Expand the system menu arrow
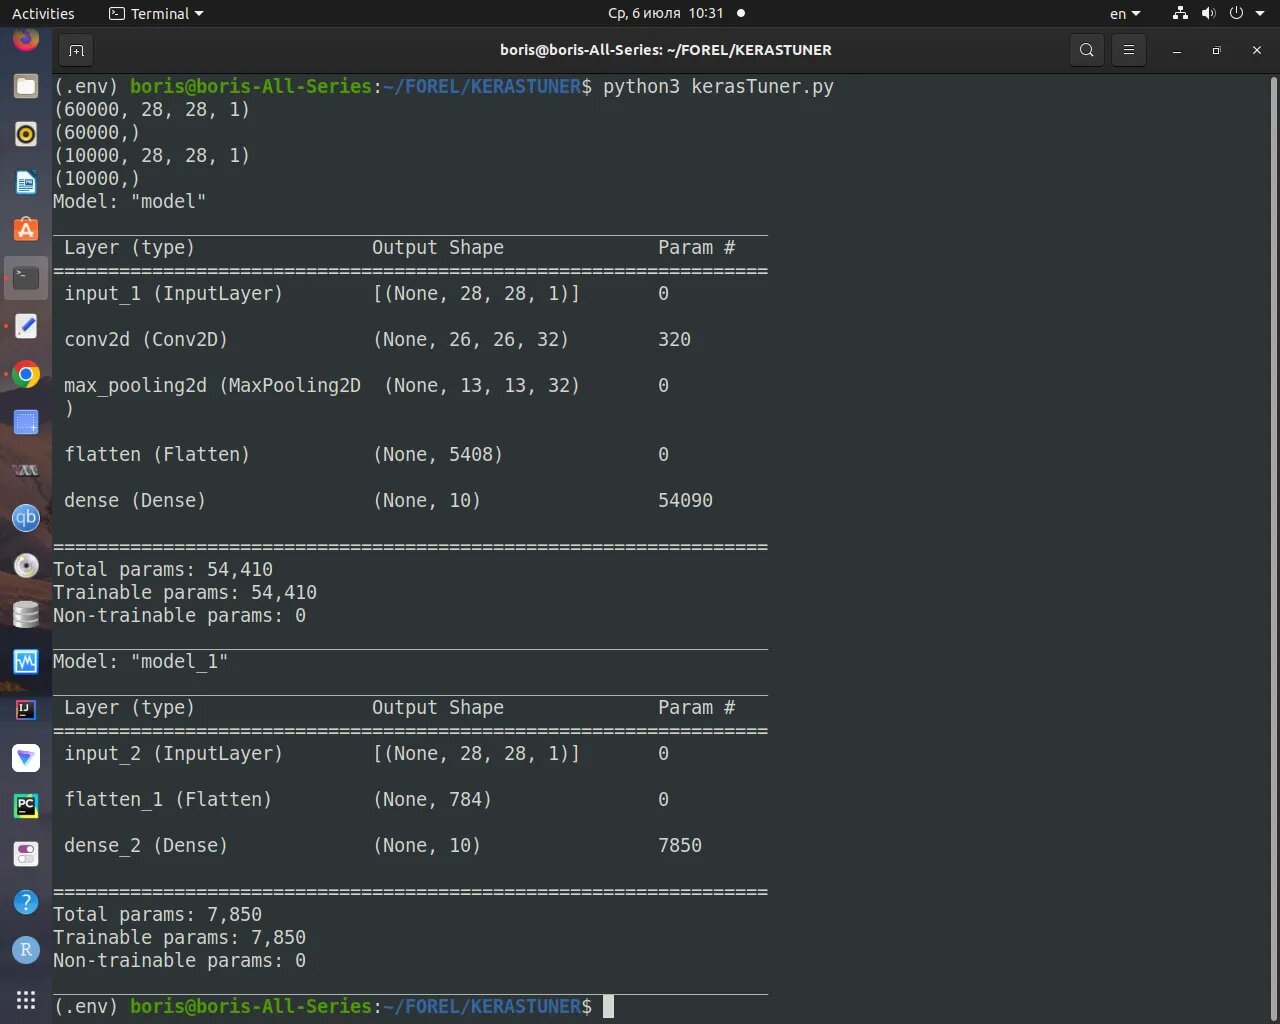The height and width of the screenshot is (1024, 1280). 1260,13
